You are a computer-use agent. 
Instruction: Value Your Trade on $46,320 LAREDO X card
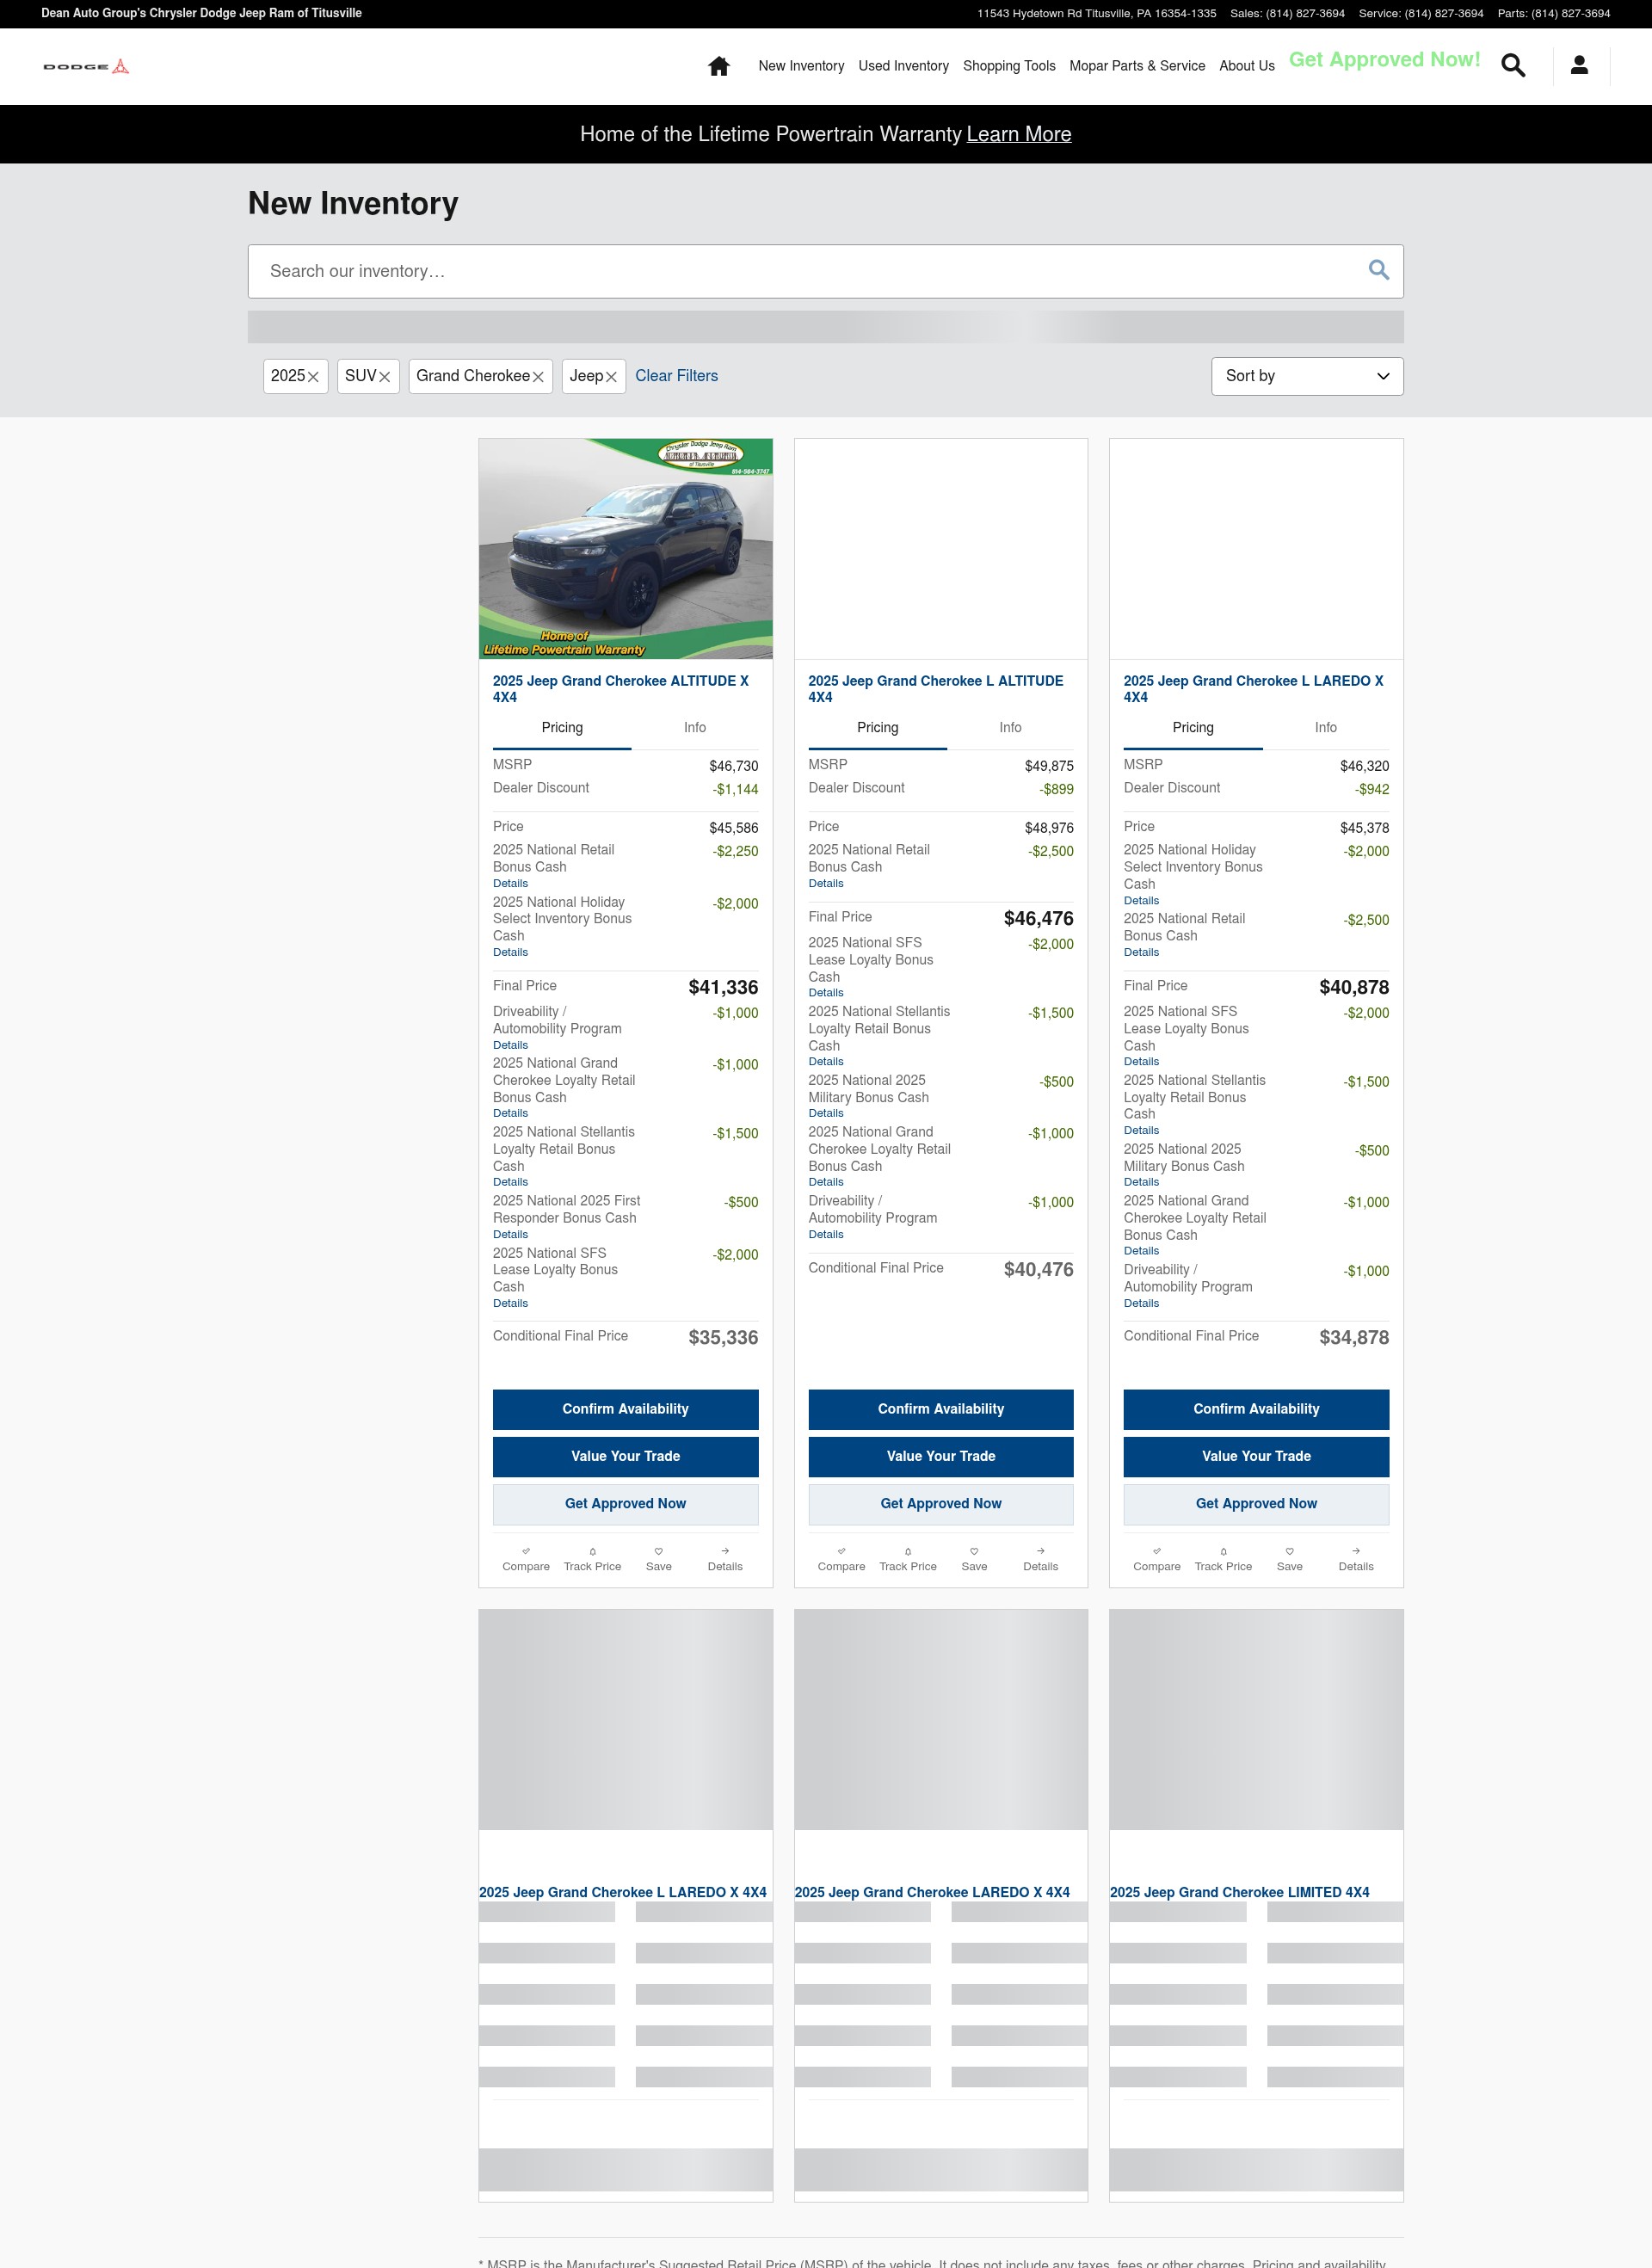point(1256,1456)
